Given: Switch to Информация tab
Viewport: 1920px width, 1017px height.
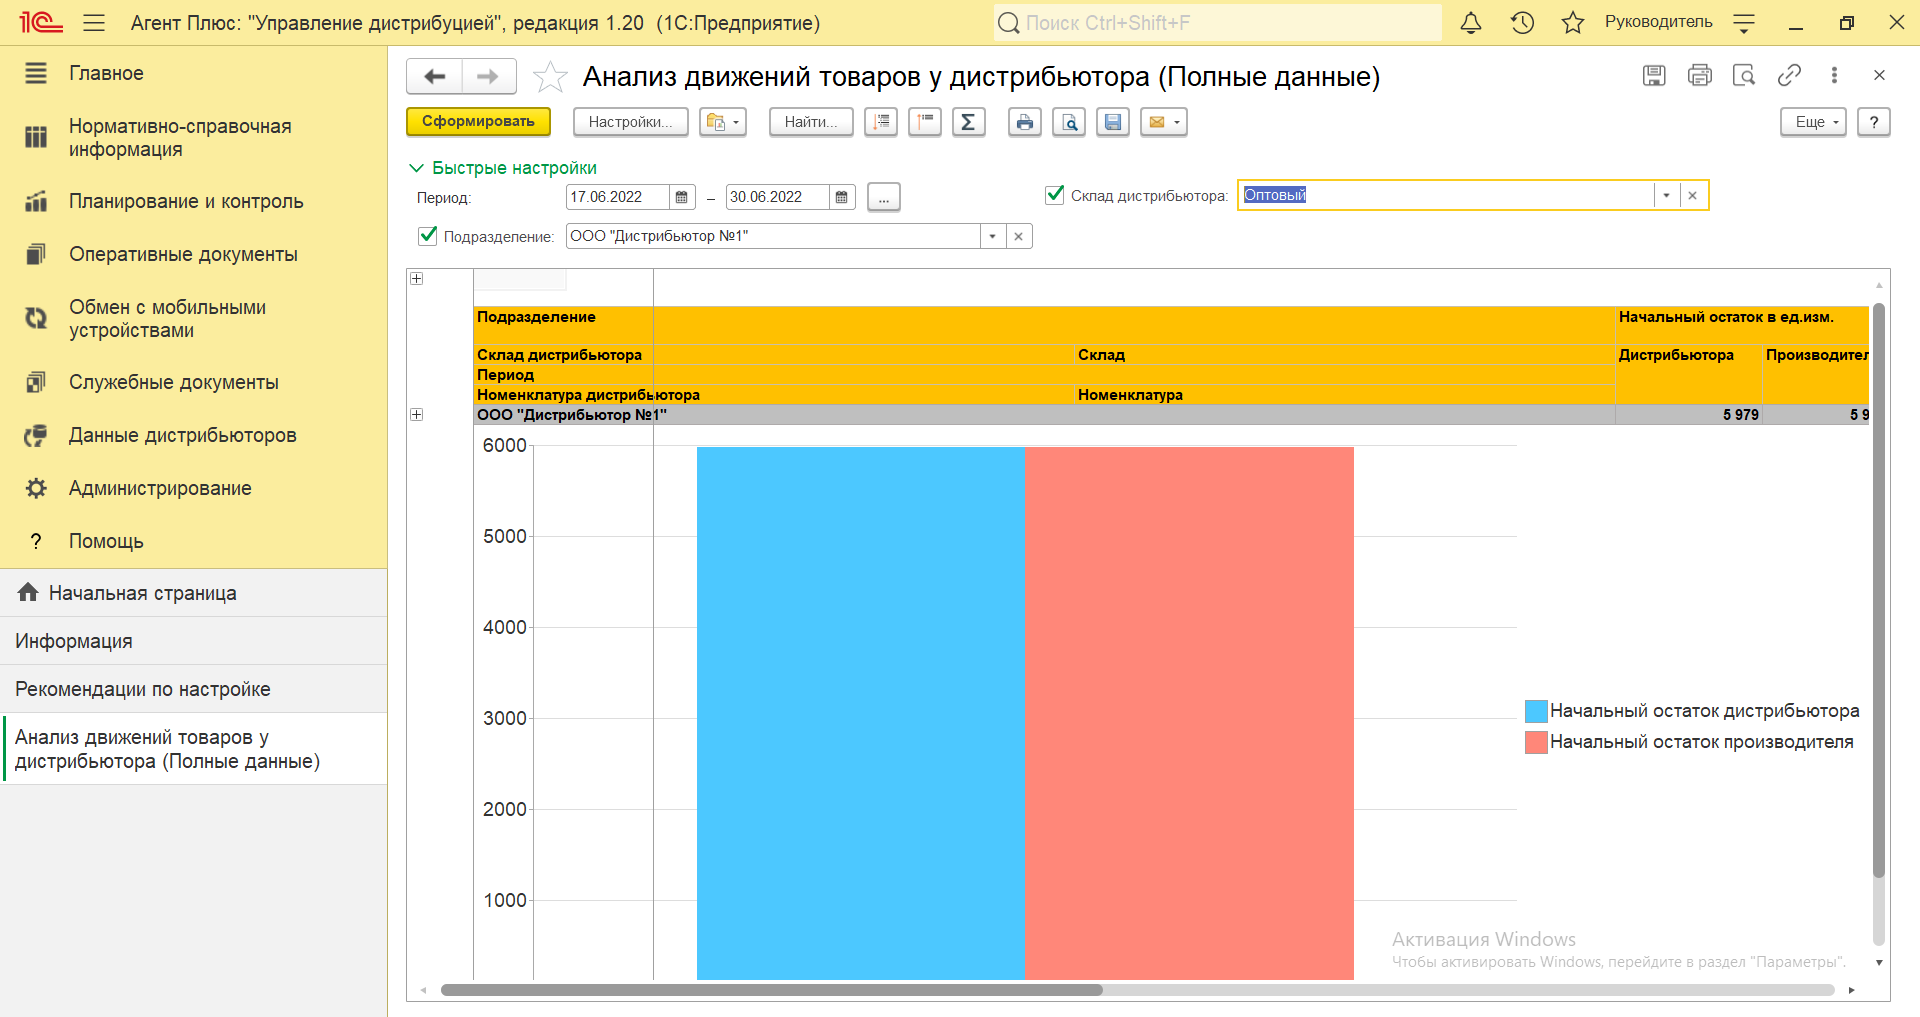Looking at the screenshot, I should (194, 641).
